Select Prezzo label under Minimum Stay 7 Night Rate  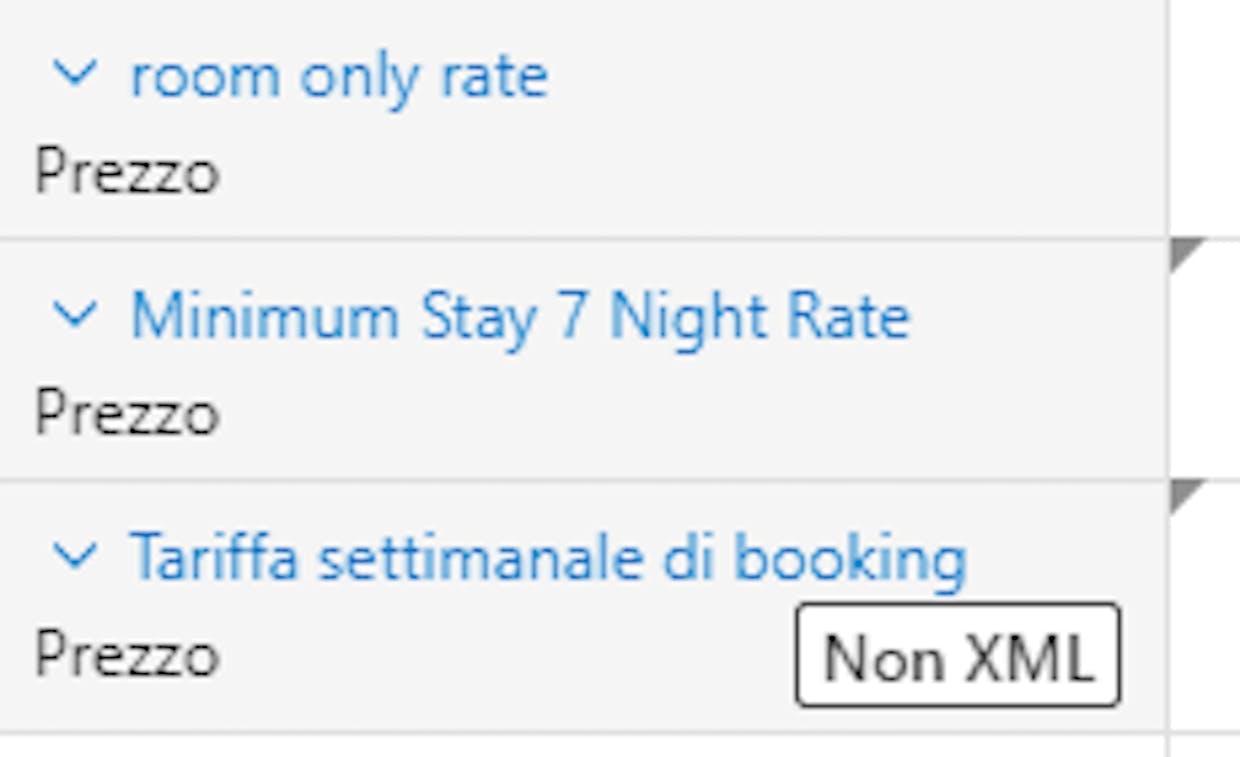tap(127, 413)
